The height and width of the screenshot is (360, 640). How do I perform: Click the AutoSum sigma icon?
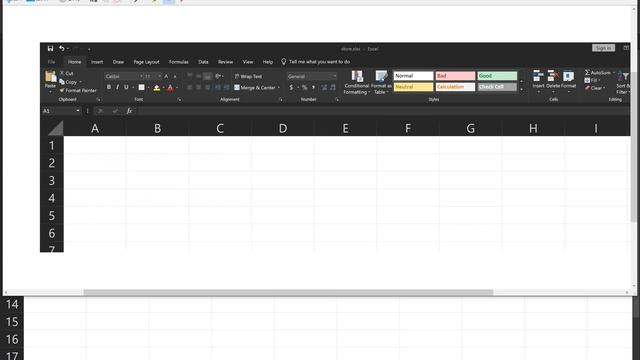(587, 72)
